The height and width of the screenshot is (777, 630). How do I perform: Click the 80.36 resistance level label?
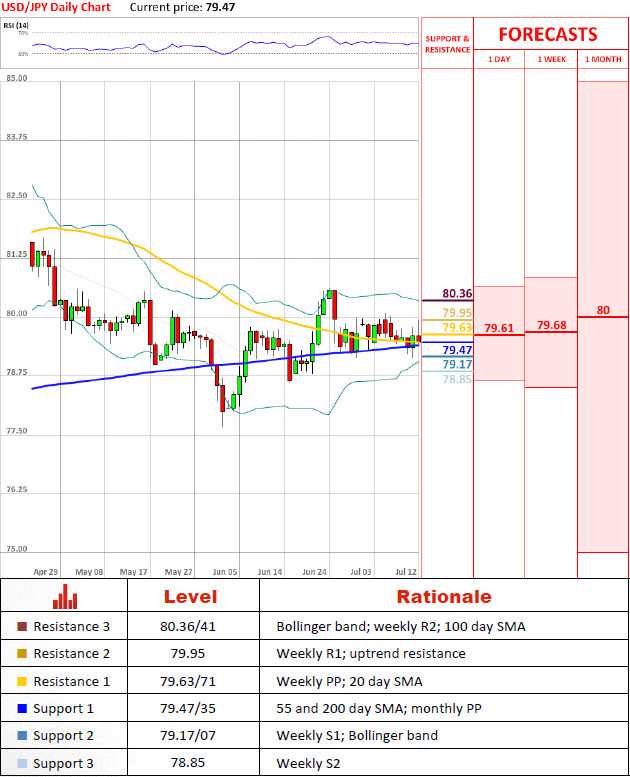tap(457, 293)
